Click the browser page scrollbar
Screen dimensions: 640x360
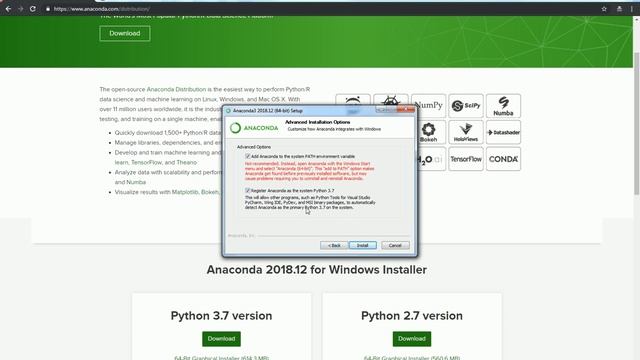pyautogui.click(x=636, y=124)
